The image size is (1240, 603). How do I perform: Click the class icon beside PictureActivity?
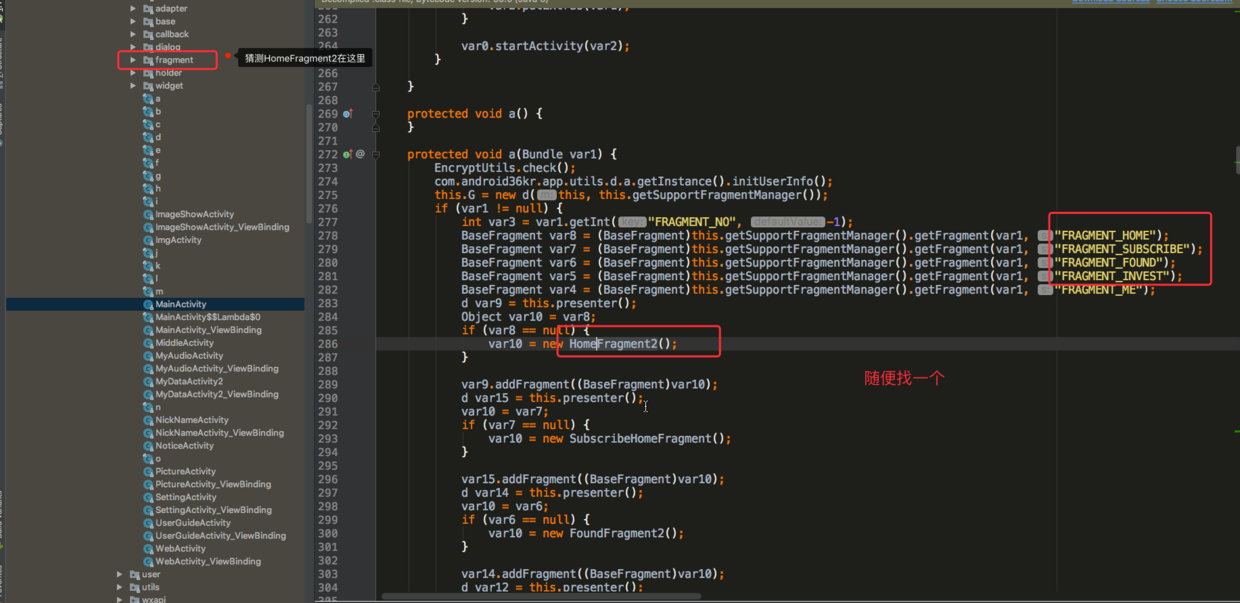click(x=148, y=472)
